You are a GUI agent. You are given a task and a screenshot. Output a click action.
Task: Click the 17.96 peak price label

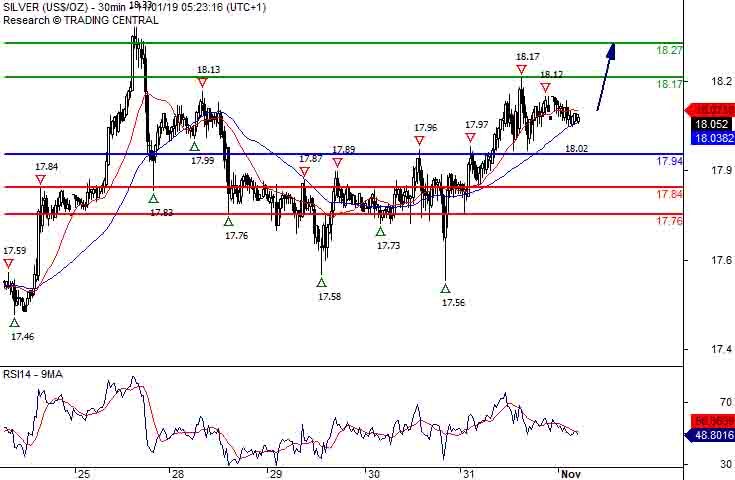[x=426, y=128]
